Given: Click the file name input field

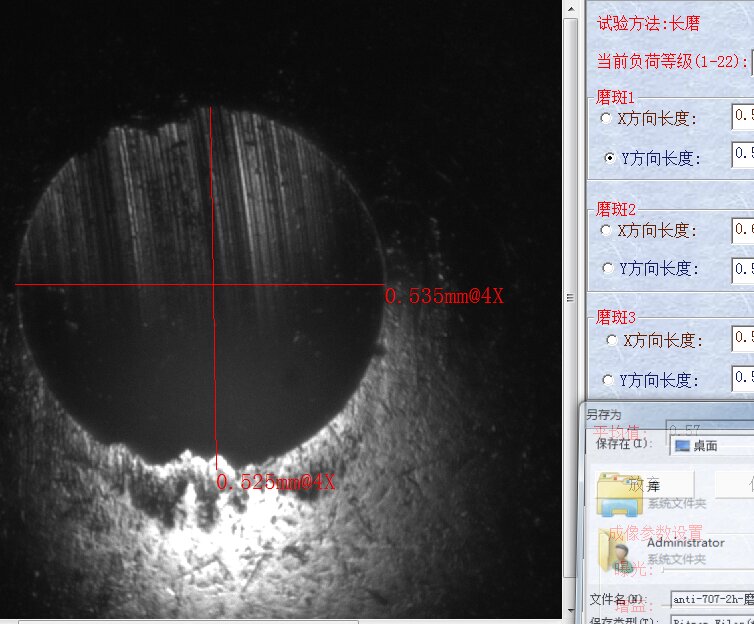Looking at the screenshot, I should (710, 600).
